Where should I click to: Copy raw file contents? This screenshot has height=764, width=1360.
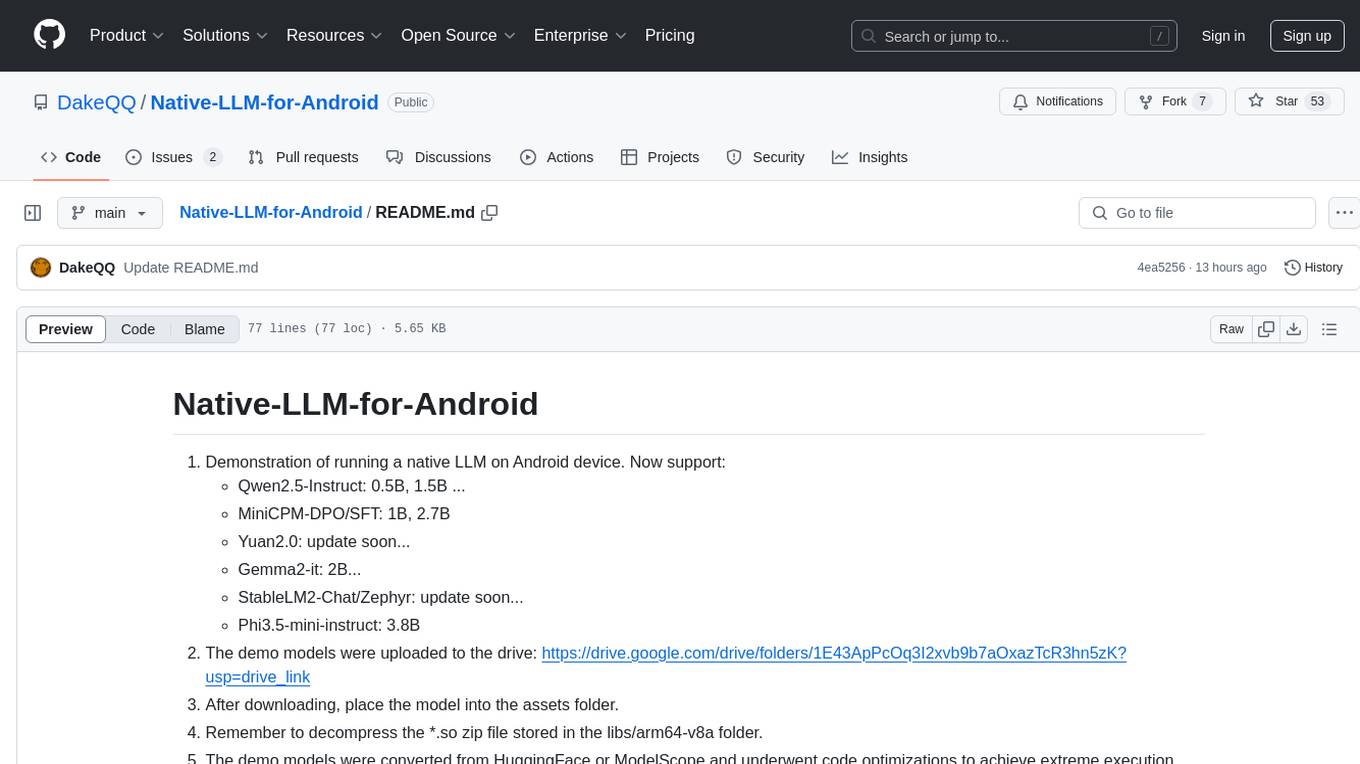click(x=1267, y=329)
